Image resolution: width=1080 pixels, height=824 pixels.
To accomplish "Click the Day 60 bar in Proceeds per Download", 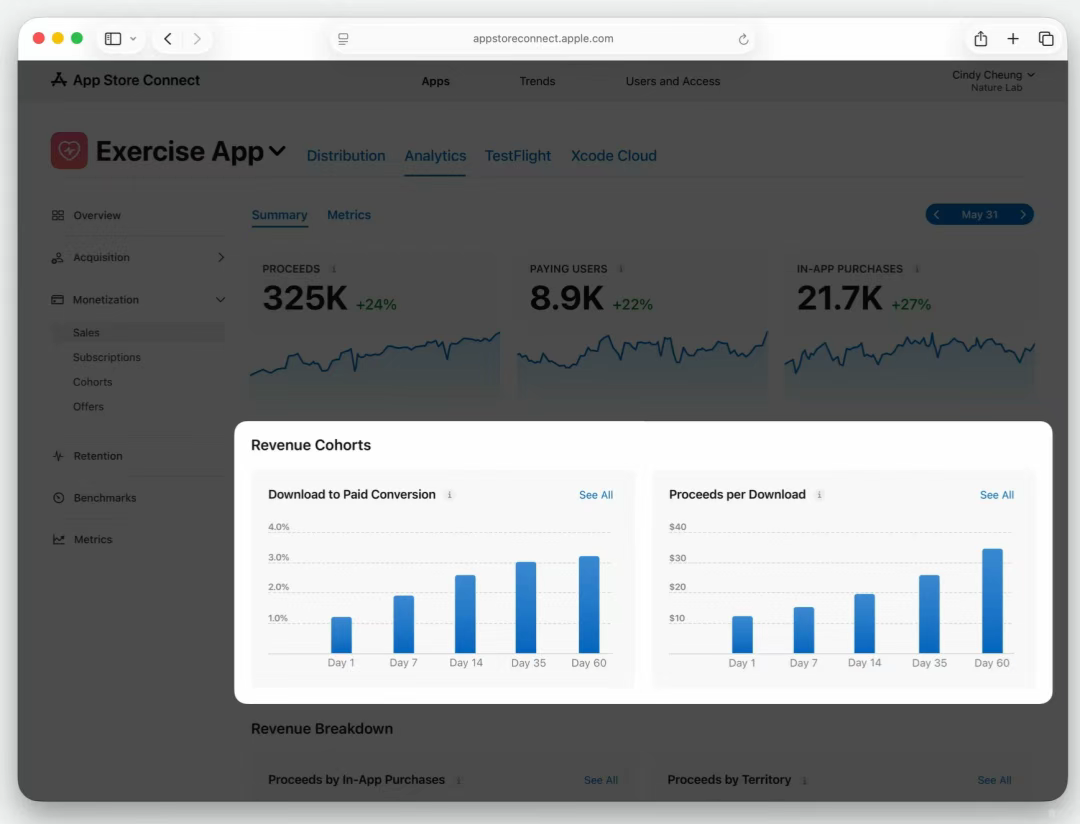I will [992, 600].
